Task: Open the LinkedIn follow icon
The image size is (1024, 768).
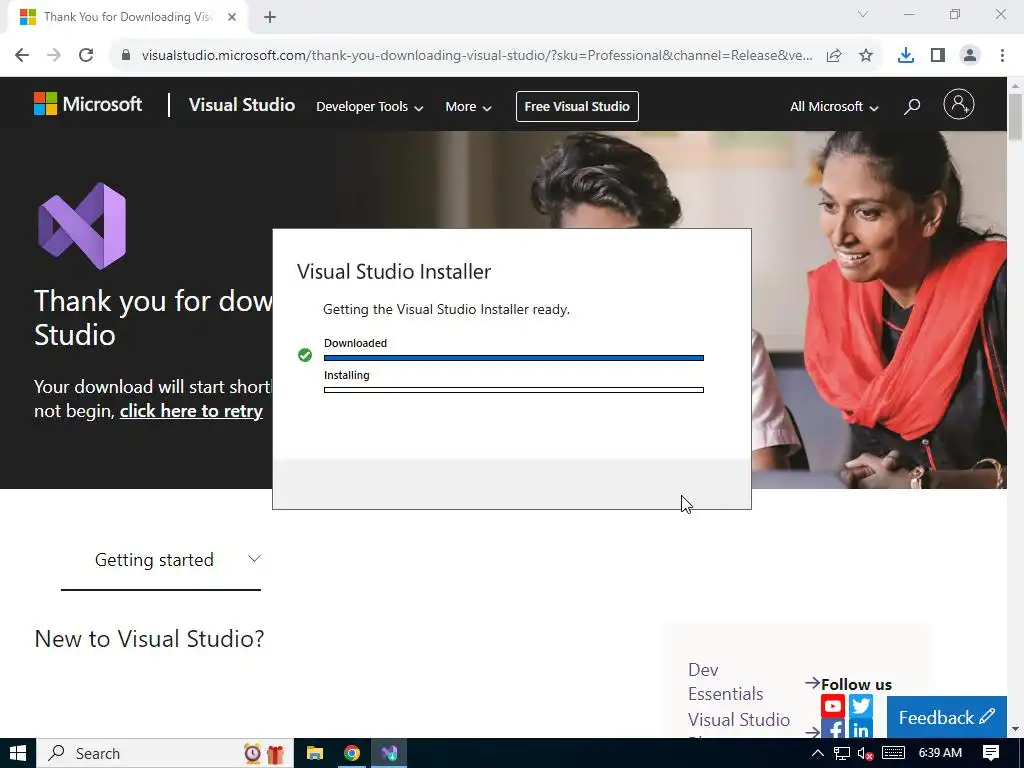Action: 861,729
